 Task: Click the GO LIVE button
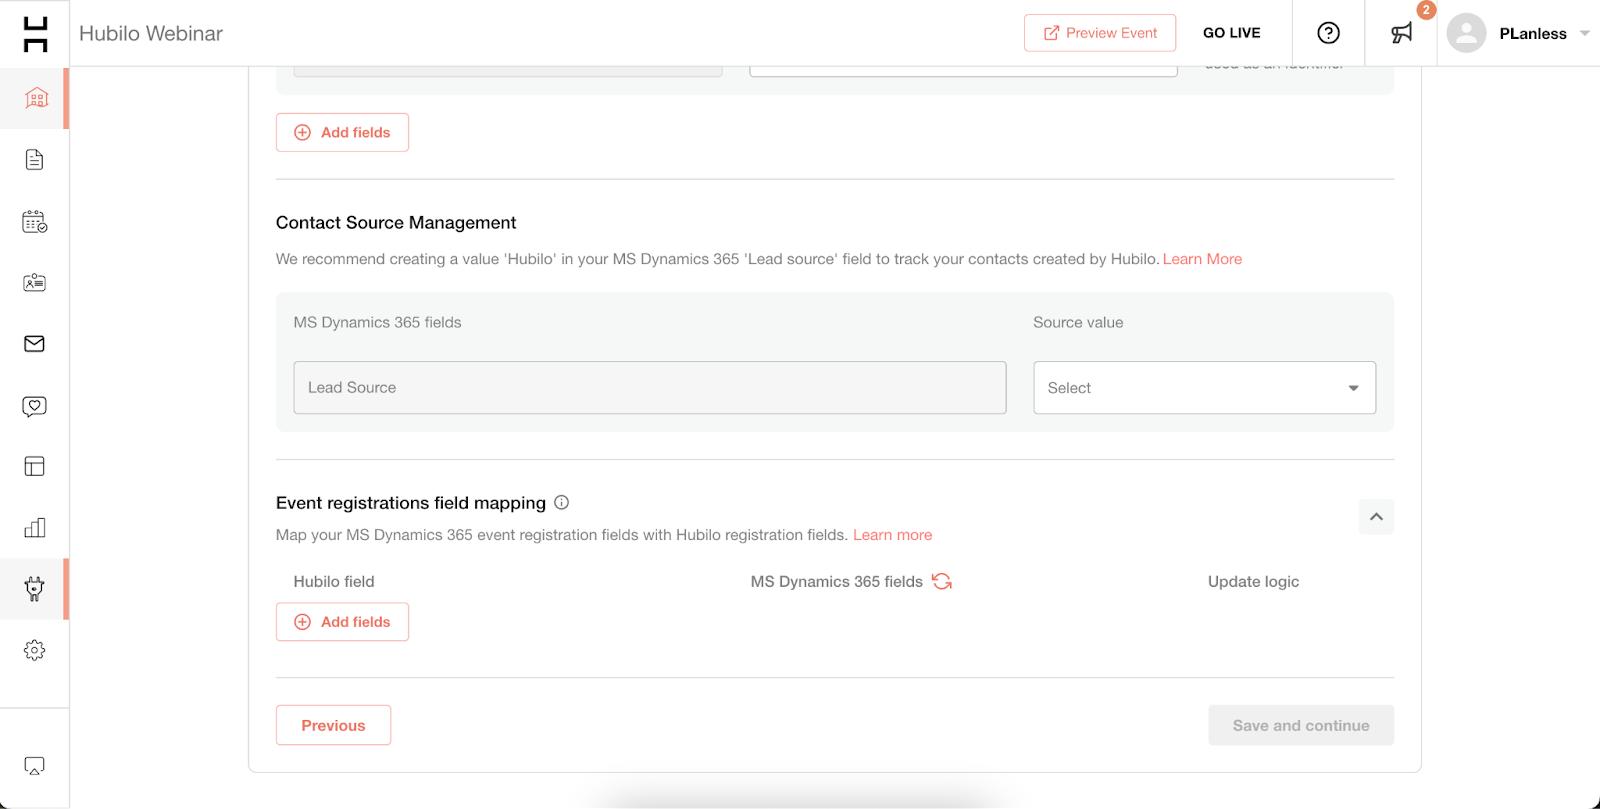[1231, 33]
